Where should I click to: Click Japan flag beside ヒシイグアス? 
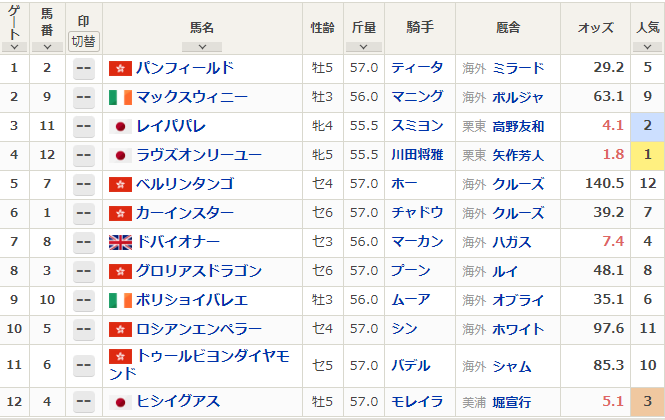[x=120, y=402]
